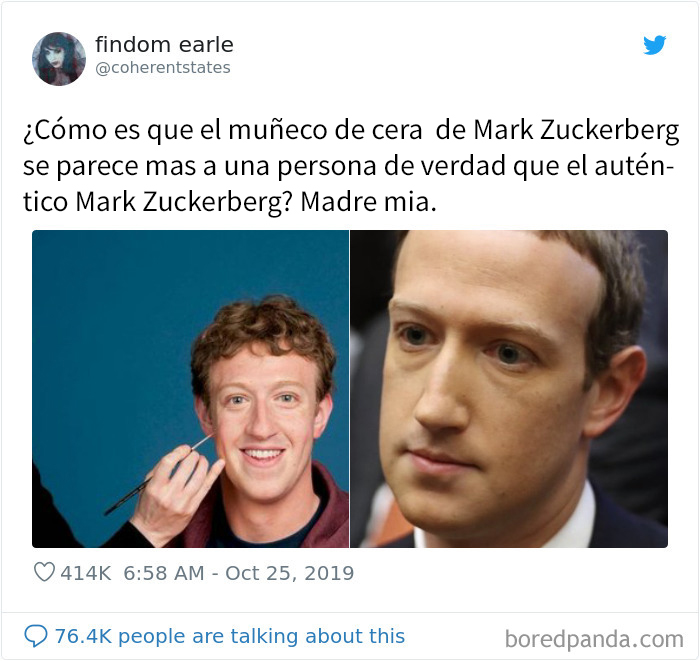Click the 6:58 AM timestamp
The height and width of the screenshot is (661, 700).
164,573
